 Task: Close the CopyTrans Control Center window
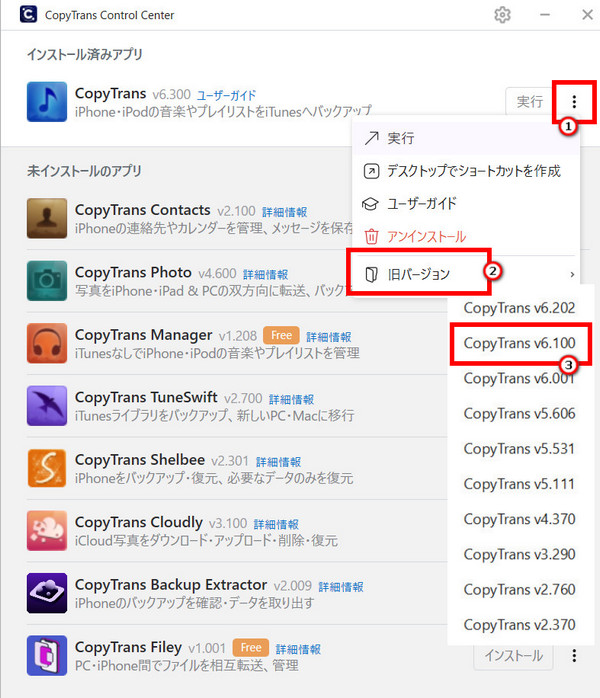[588, 15]
